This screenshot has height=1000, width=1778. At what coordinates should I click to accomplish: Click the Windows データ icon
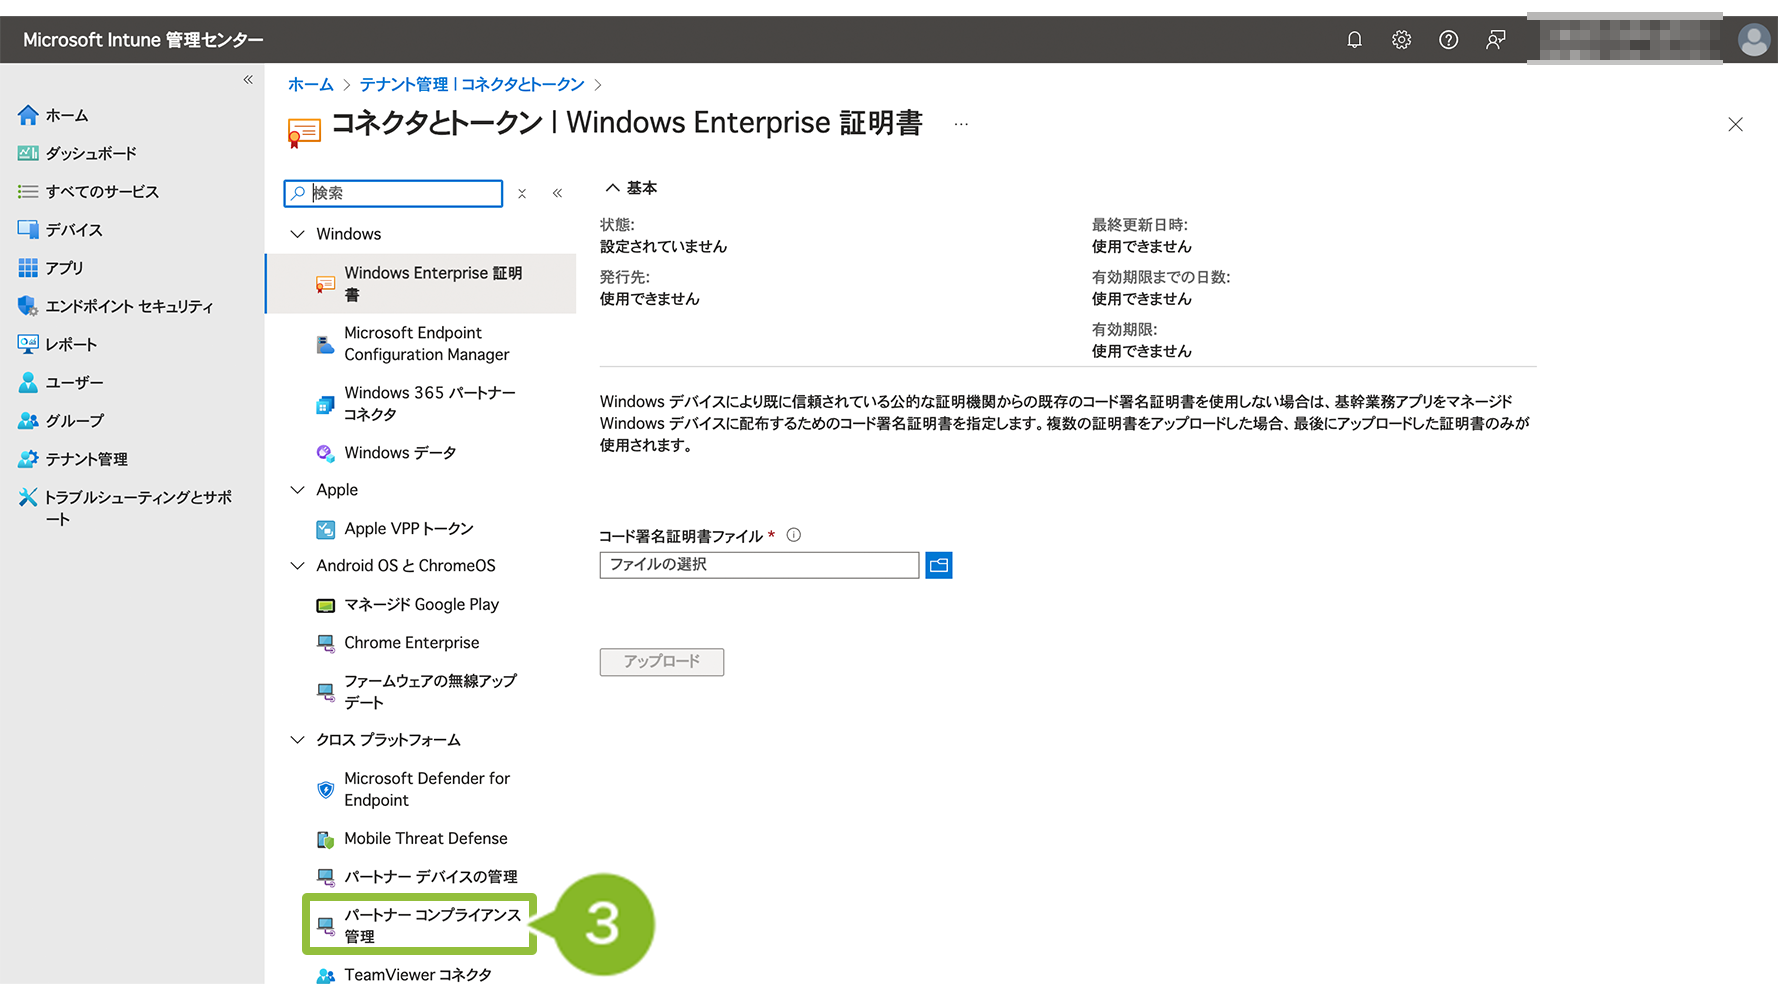[325, 453]
